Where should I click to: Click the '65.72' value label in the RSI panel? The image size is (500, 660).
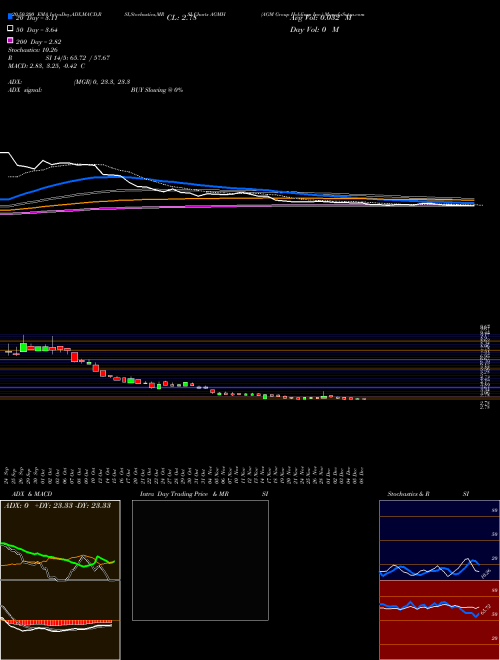click(486, 609)
